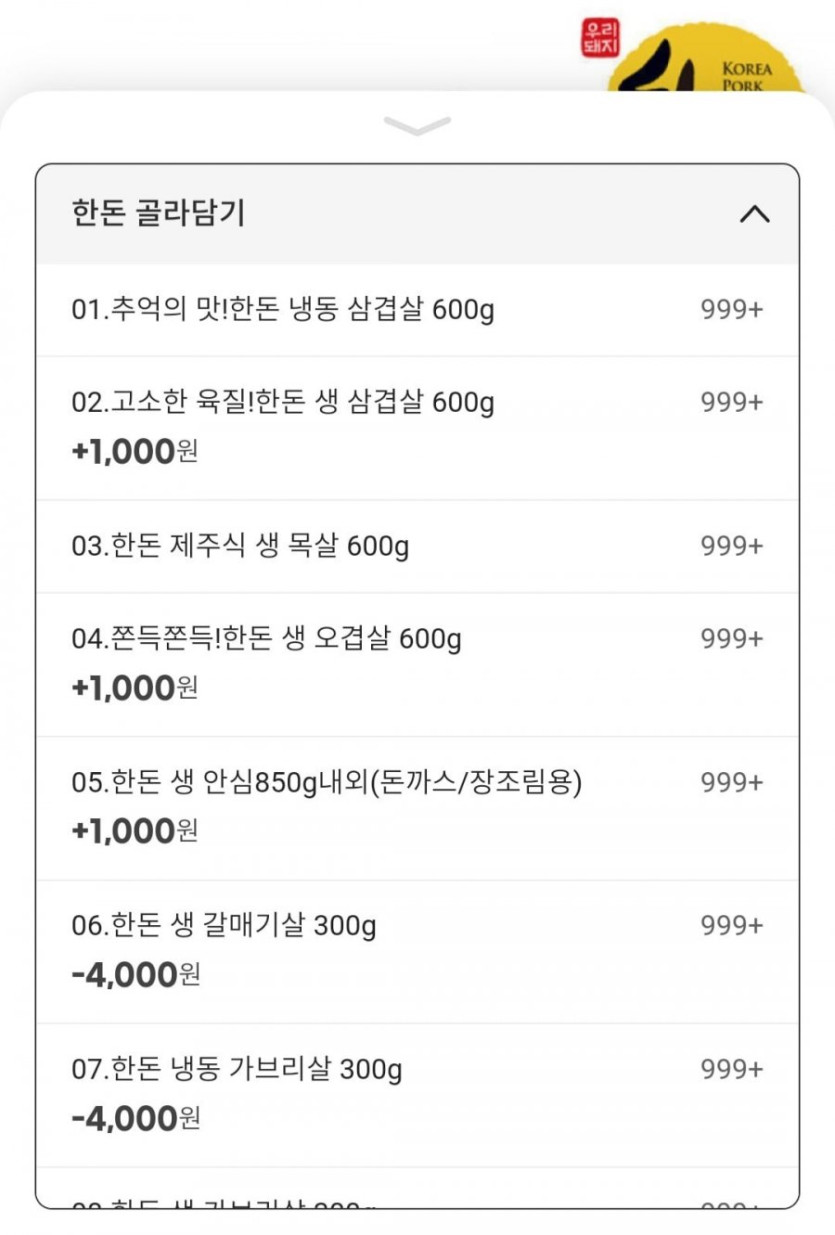Tap the -4,000원 discount under option 07
This screenshot has width=835, height=1235.
(x=136, y=1119)
